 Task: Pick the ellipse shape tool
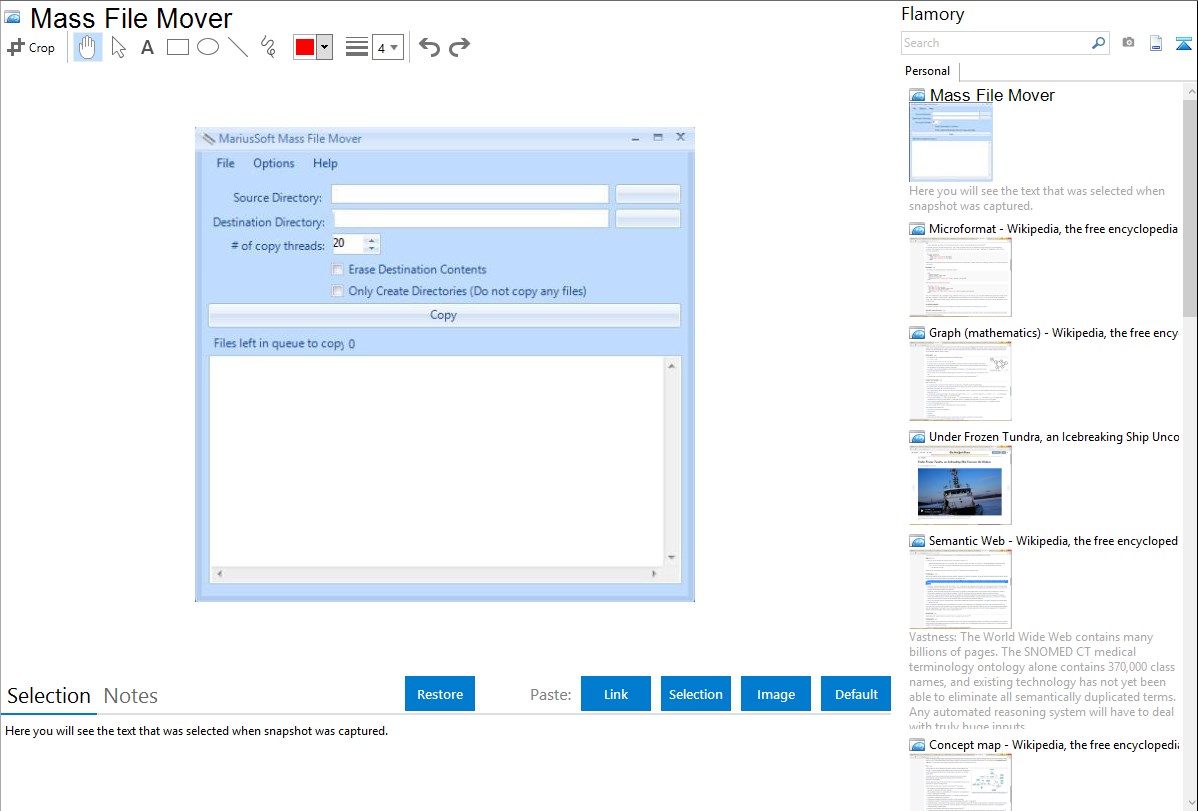click(x=208, y=47)
